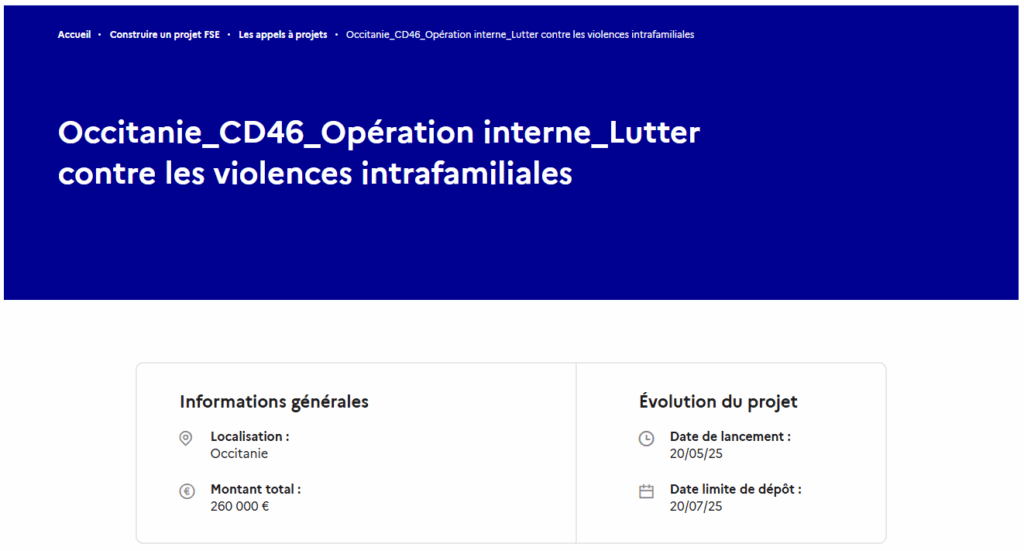This screenshot has height=551, width=1024.
Task: Click the current page breadcrumb entry
Action: [520, 34]
